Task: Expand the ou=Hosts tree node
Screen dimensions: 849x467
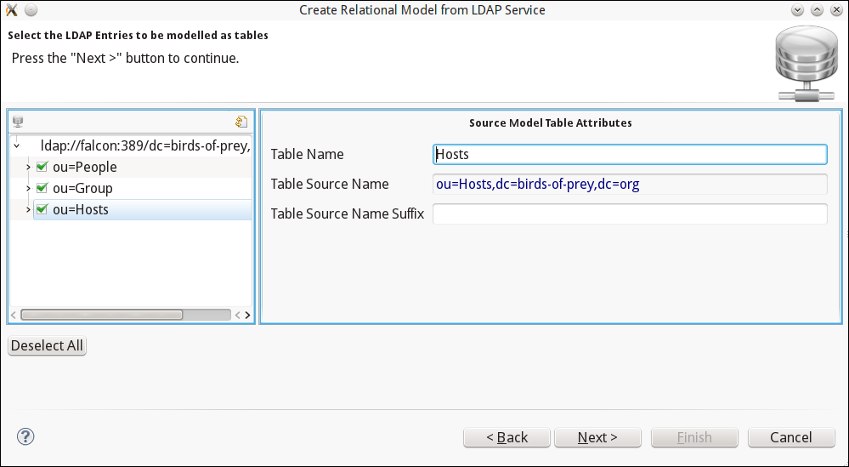Action: [x=28, y=209]
